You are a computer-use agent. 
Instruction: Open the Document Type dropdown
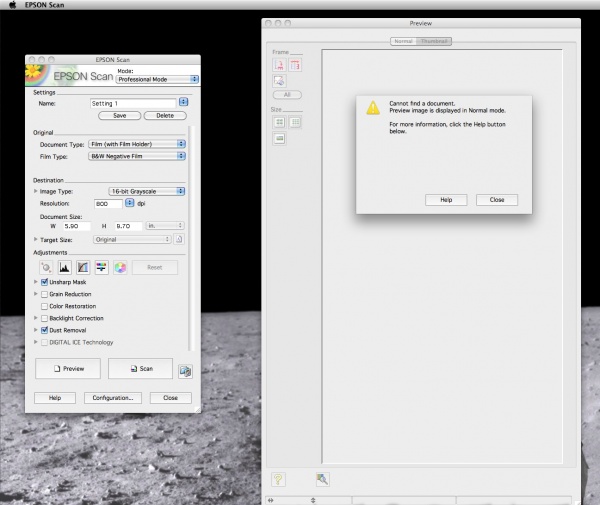pyautogui.click(x=137, y=144)
